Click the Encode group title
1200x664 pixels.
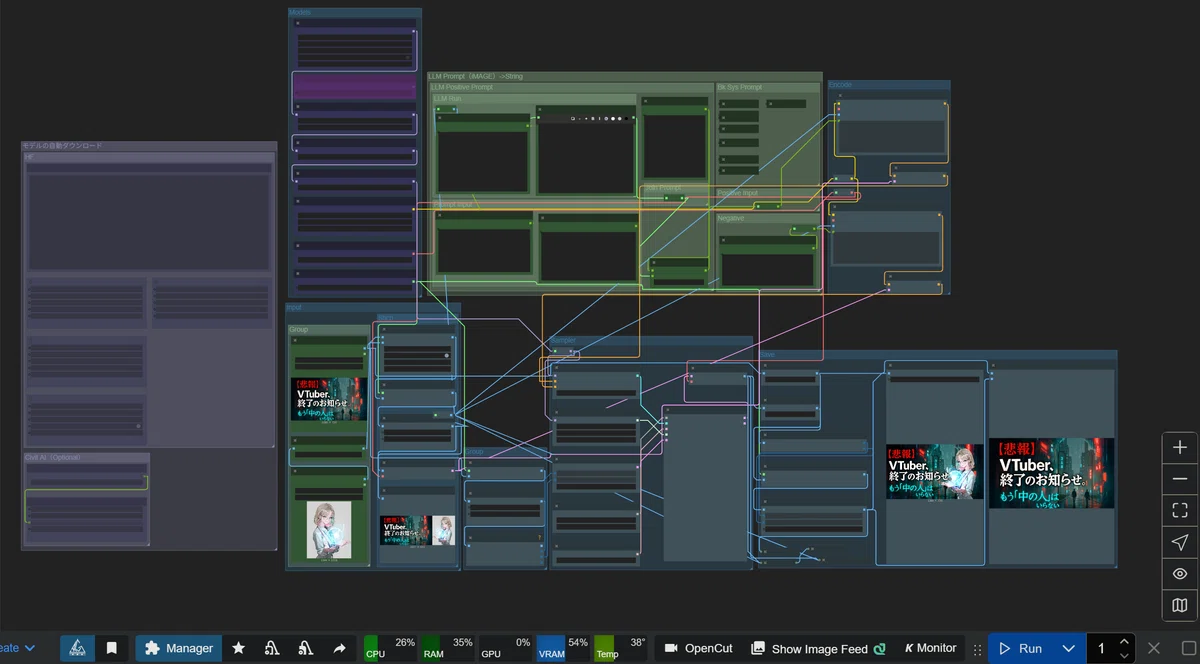click(x=841, y=85)
